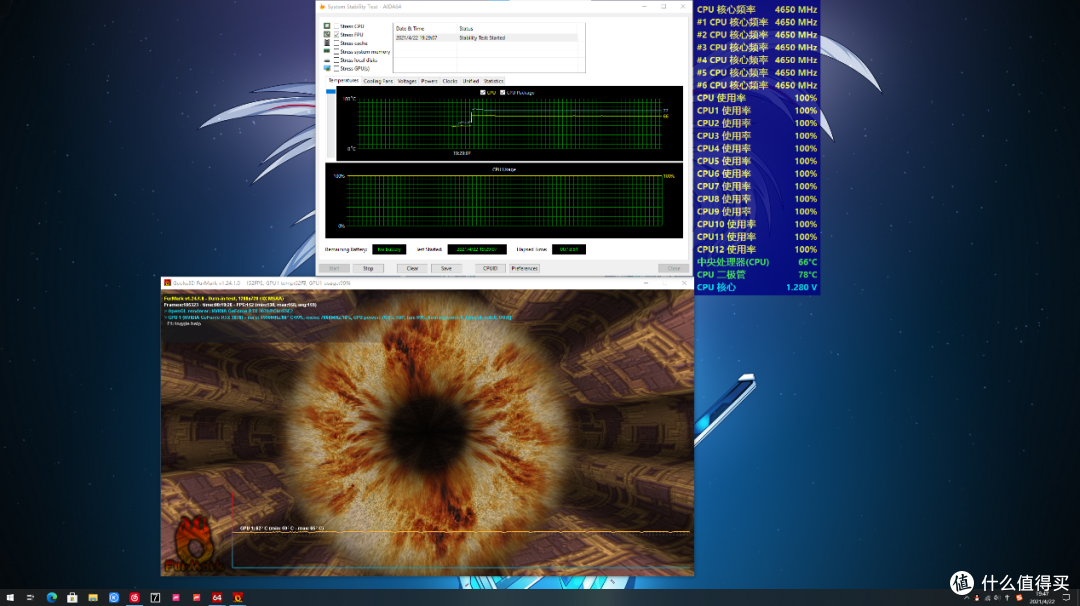Check the Stress local disks option
Image resolution: width=1080 pixels, height=606 pixels.
pyautogui.click(x=336, y=60)
